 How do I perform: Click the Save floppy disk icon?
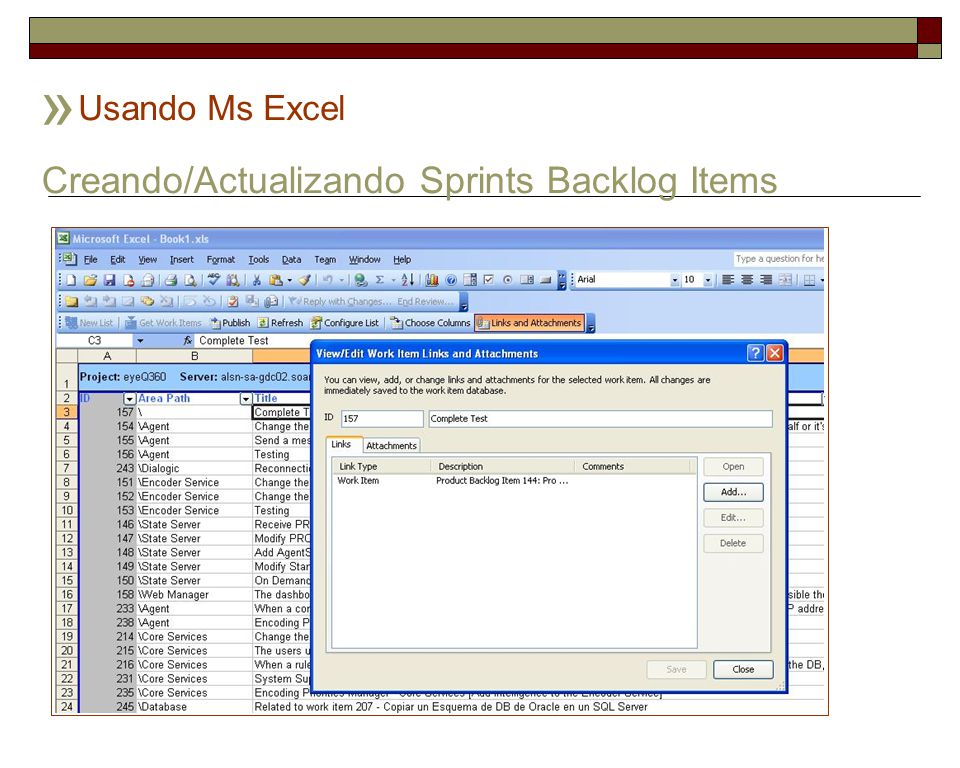(110, 280)
